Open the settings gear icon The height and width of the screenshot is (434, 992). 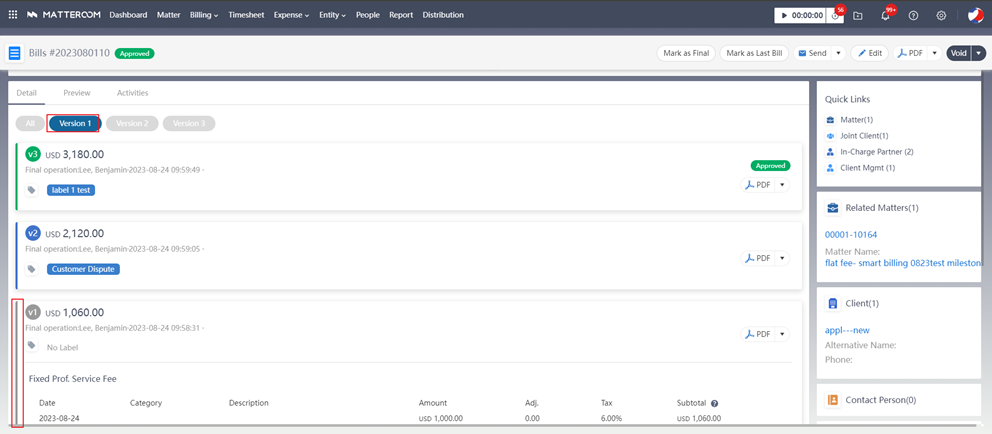click(941, 16)
